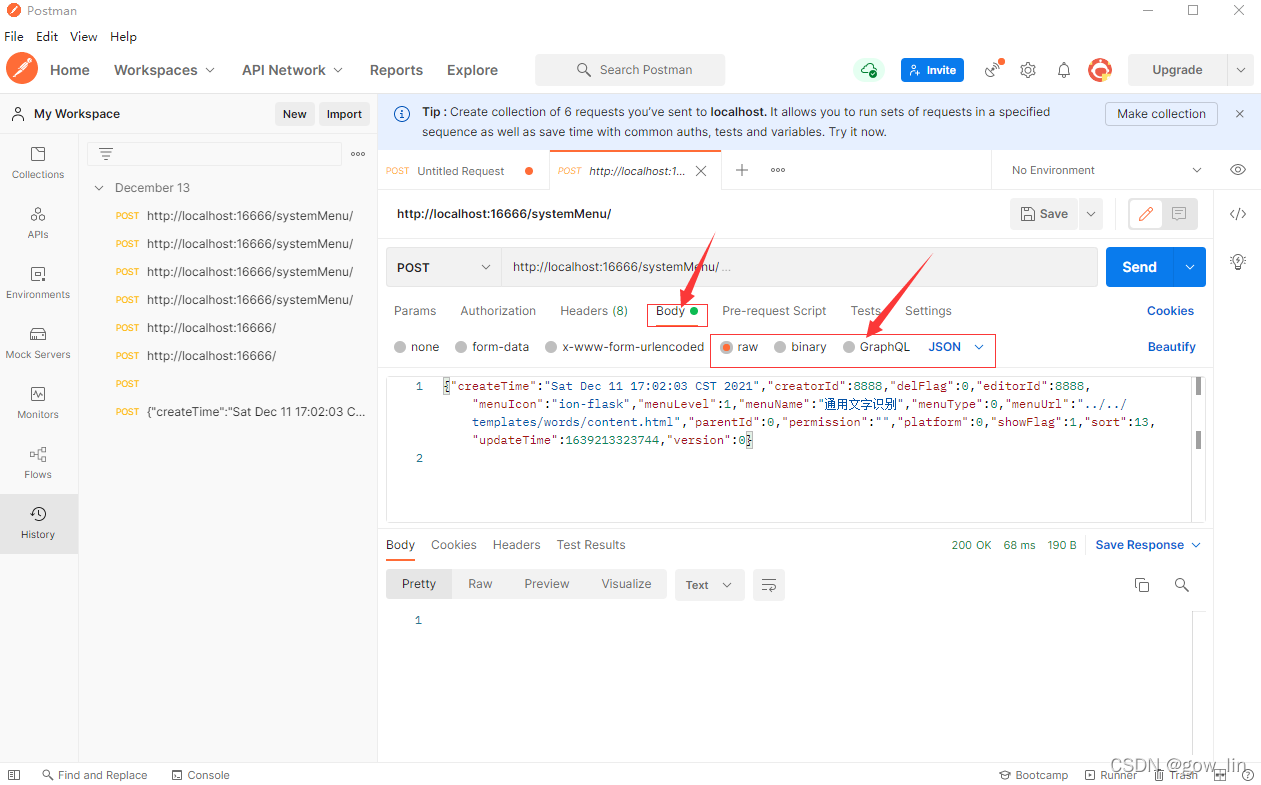This screenshot has height=785, width=1261.
Task: Open the user avatar menu
Action: (1100, 70)
